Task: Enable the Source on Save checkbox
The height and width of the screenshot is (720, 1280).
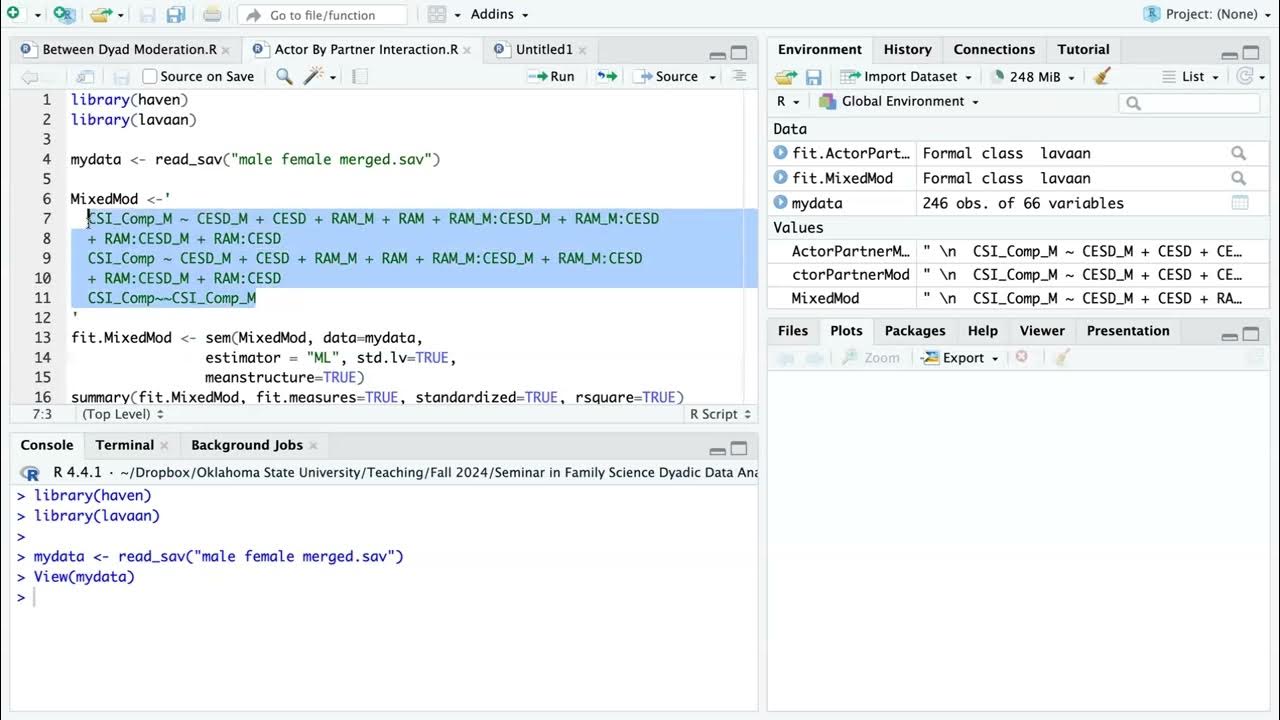Action: click(x=150, y=76)
